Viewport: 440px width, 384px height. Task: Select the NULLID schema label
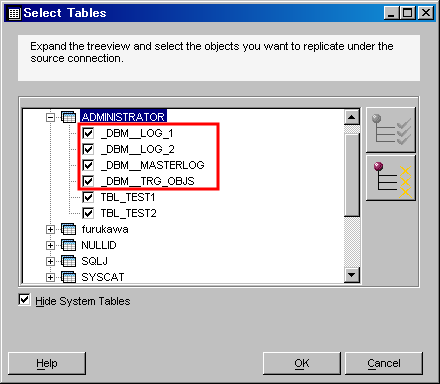pyautogui.click(x=99, y=245)
